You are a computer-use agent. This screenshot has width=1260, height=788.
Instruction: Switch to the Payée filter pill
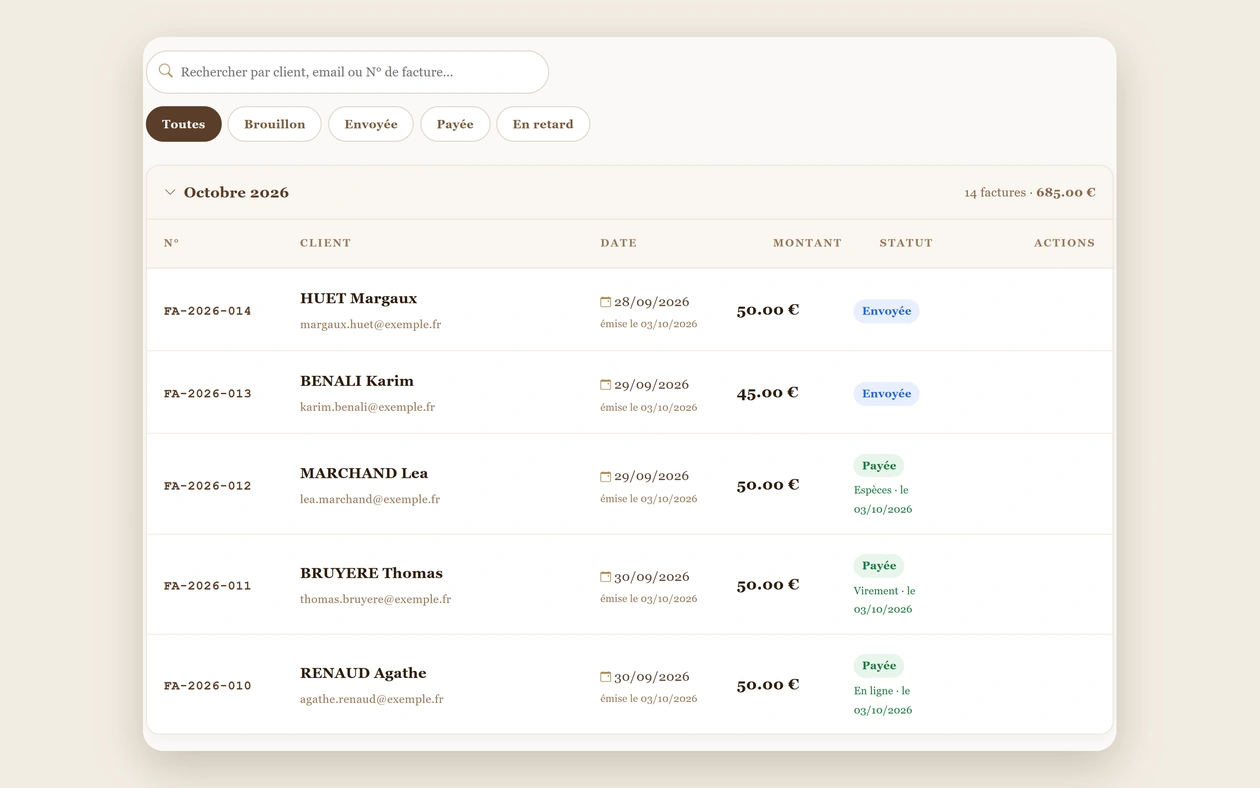455,124
